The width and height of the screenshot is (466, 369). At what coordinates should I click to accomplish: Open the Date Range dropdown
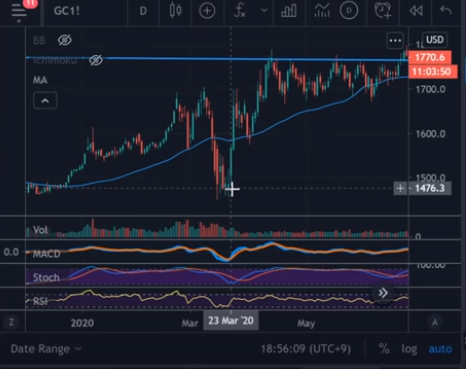[46, 349]
